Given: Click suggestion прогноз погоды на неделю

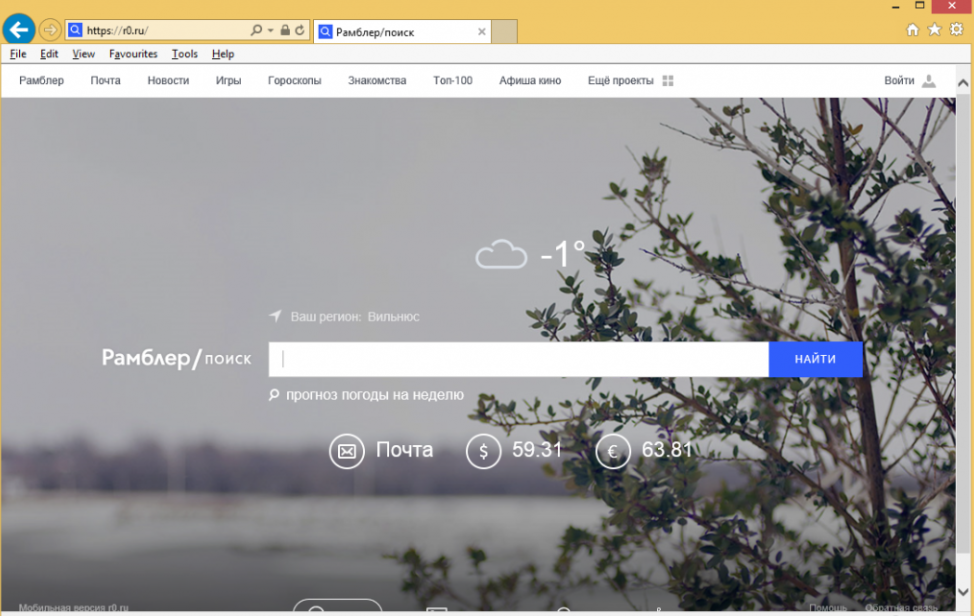Looking at the screenshot, I should pyautogui.click(x=375, y=395).
